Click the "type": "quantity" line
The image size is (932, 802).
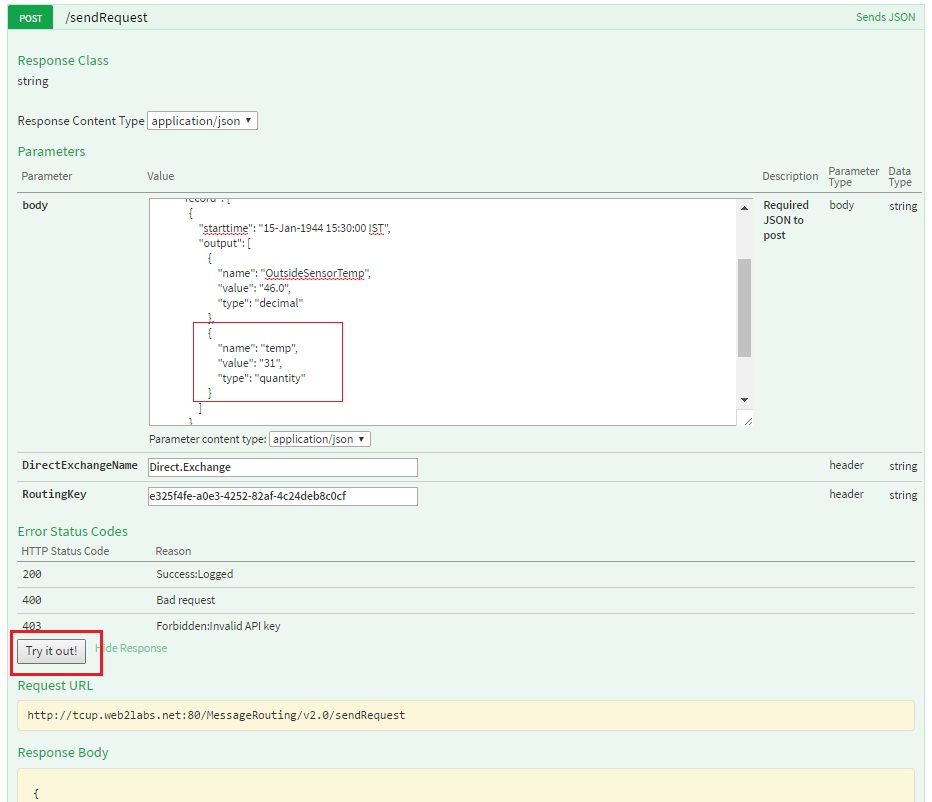click(262, 378)
